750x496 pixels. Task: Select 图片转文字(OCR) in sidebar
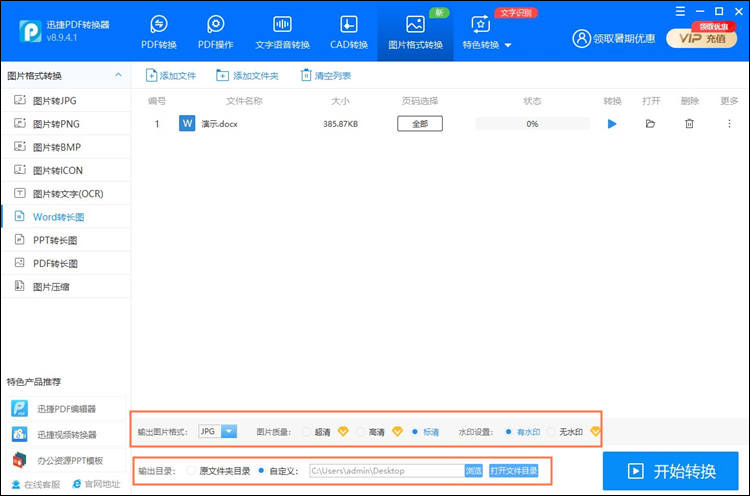(x=66, y=194)
